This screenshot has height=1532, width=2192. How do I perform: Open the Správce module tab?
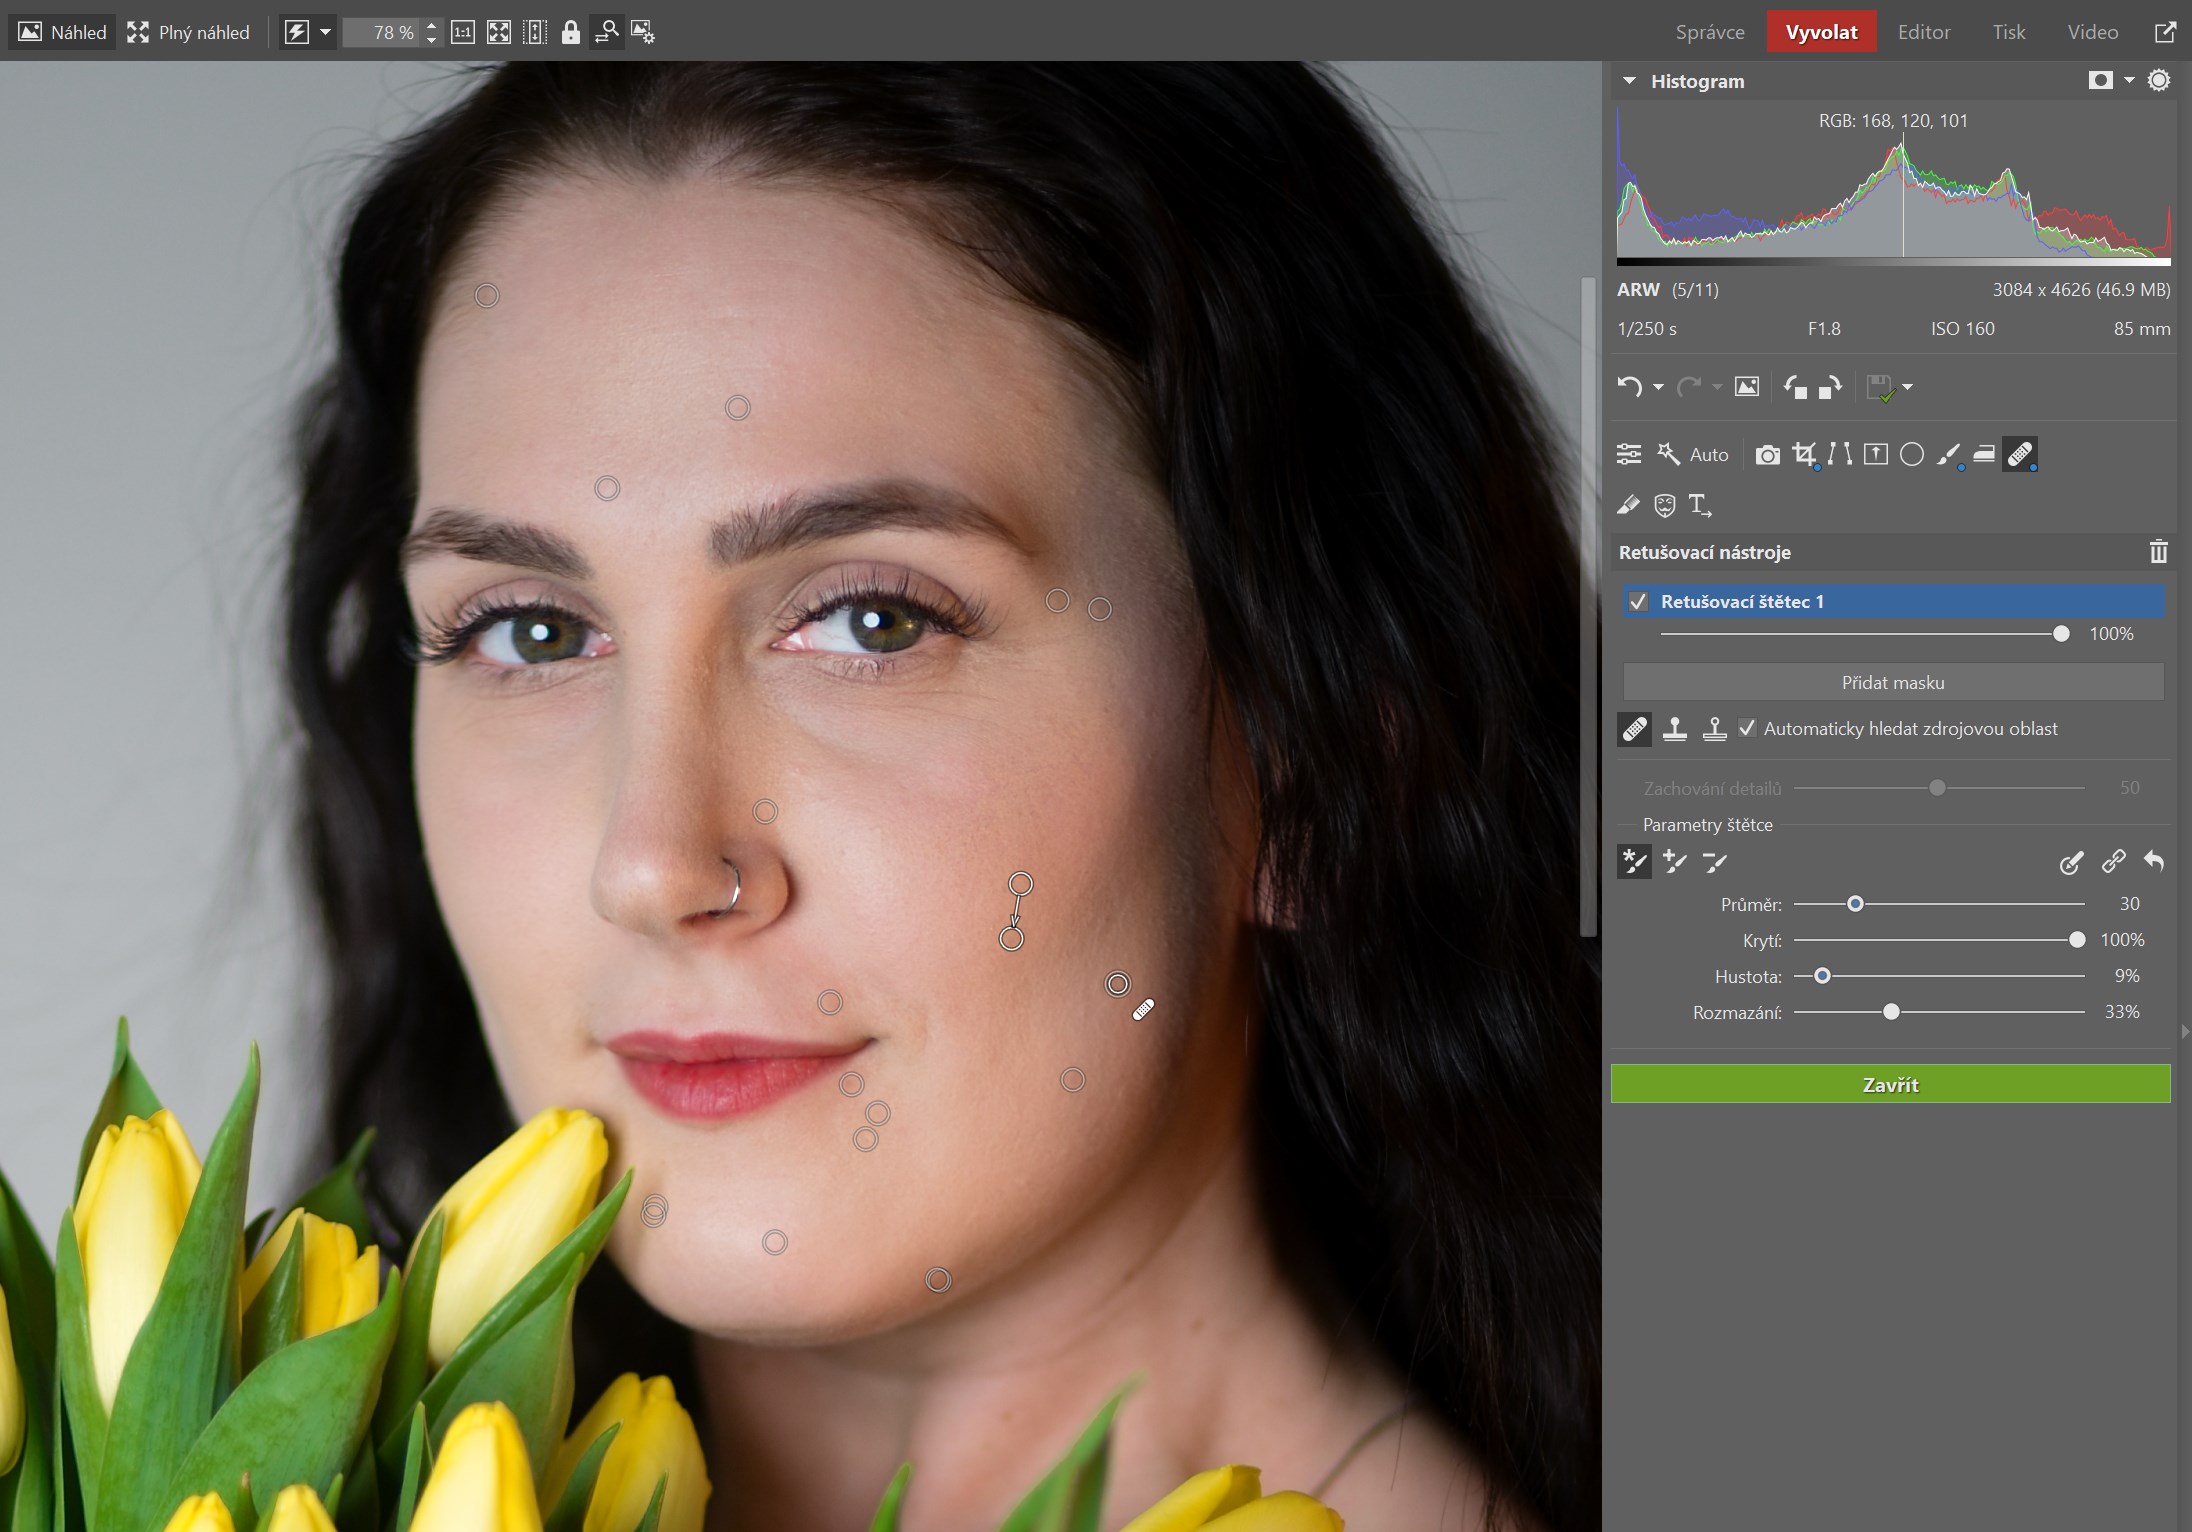(x=1709, y=32)
